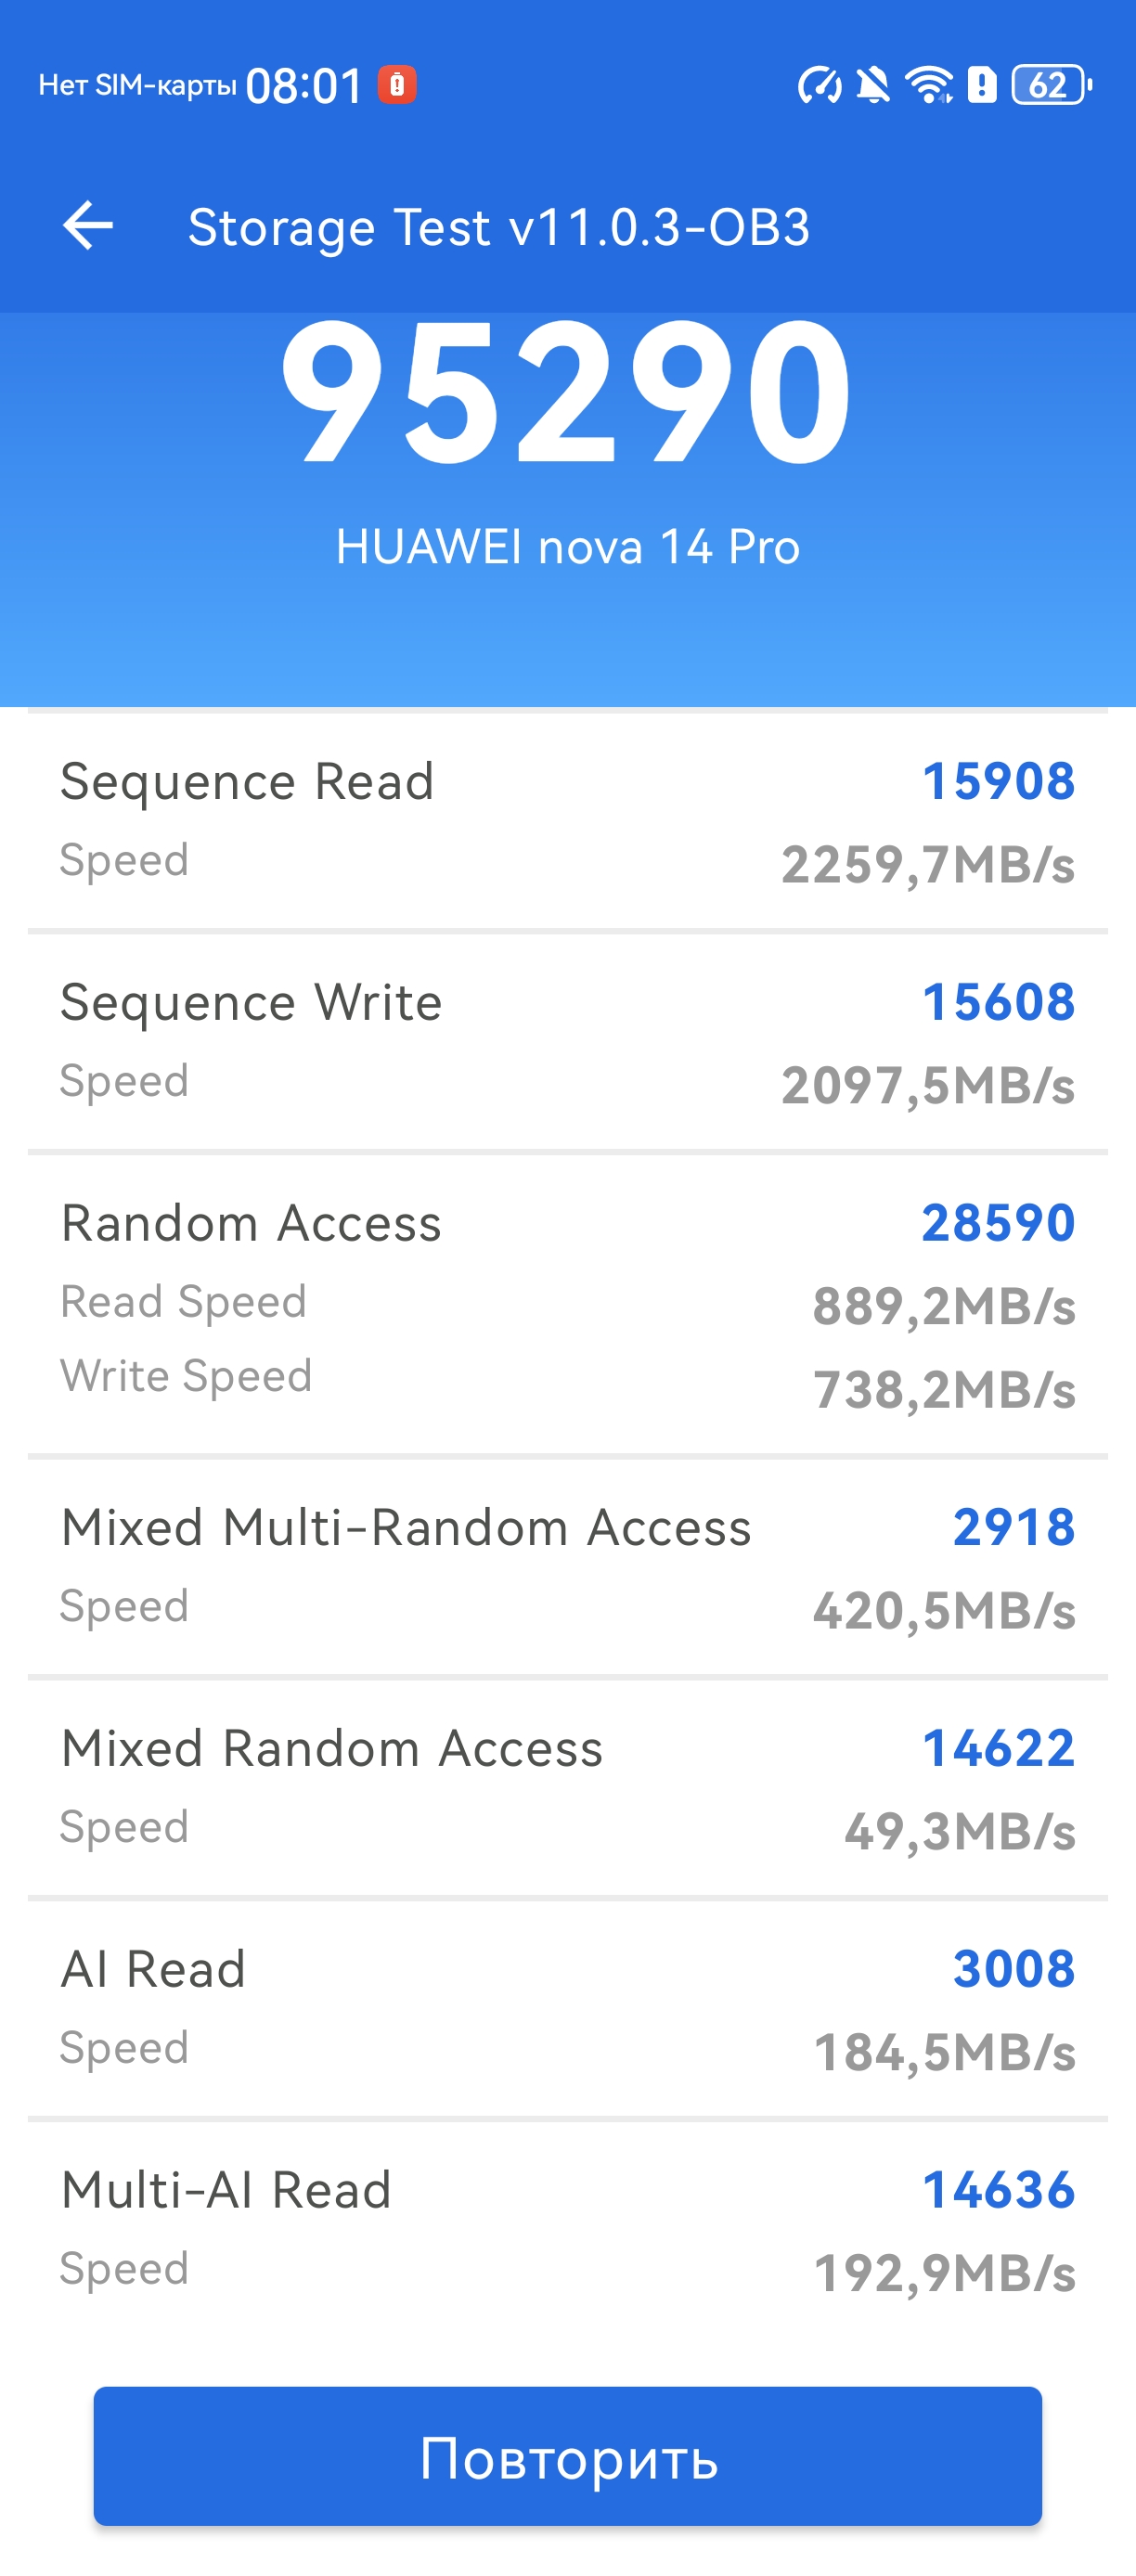The height and width of the screenshot is (2576, 1136).
Task: Tap the battery level 62 indicator
Action: click(x=1050, y=85)
